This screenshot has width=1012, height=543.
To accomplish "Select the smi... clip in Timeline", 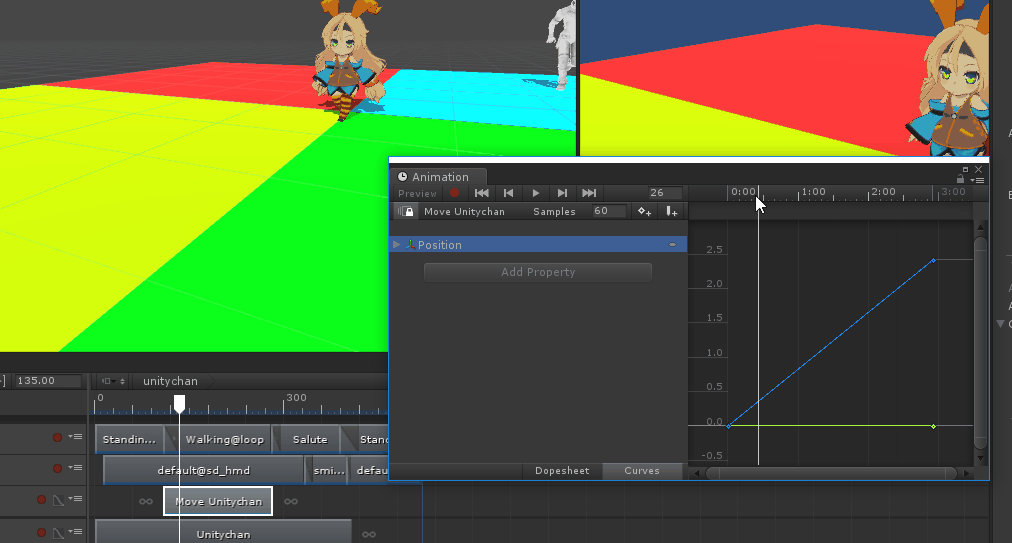I will pos(329,470).
